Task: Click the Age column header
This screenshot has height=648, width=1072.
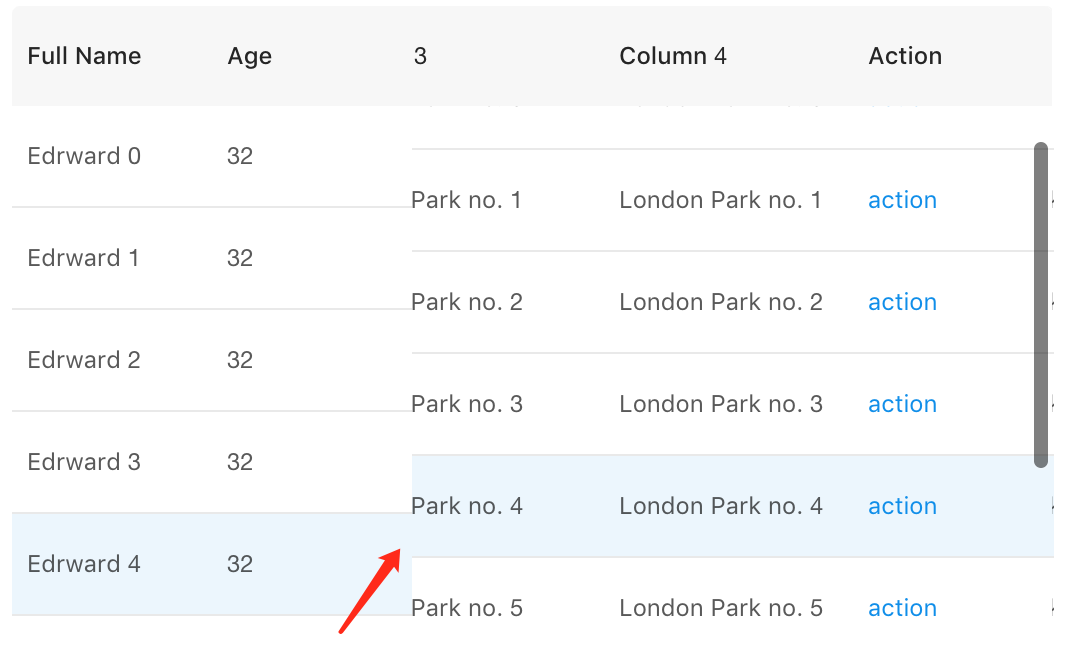Action: coord(249,56)
